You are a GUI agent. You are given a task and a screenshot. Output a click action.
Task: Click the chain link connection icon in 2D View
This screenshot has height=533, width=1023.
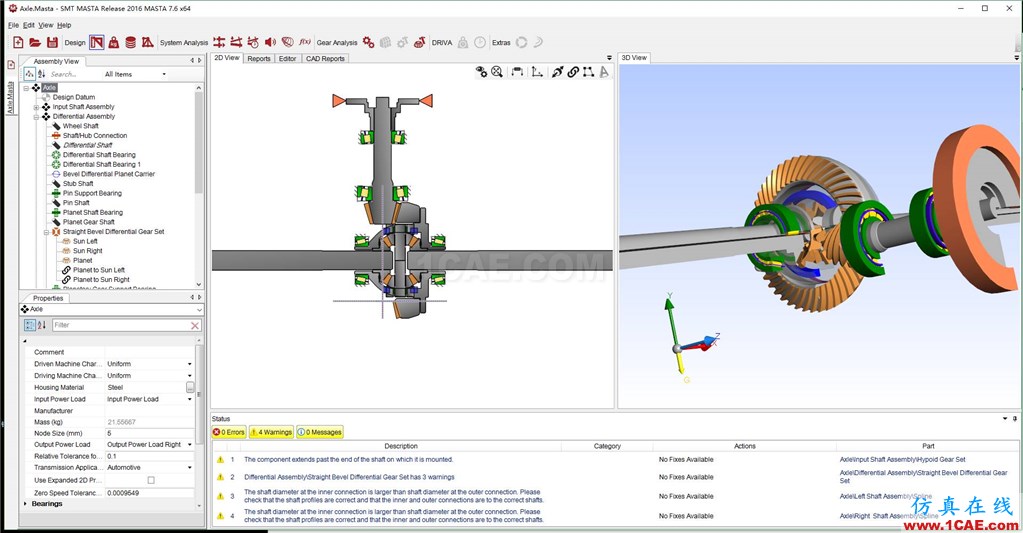click(x=573, y=72)
